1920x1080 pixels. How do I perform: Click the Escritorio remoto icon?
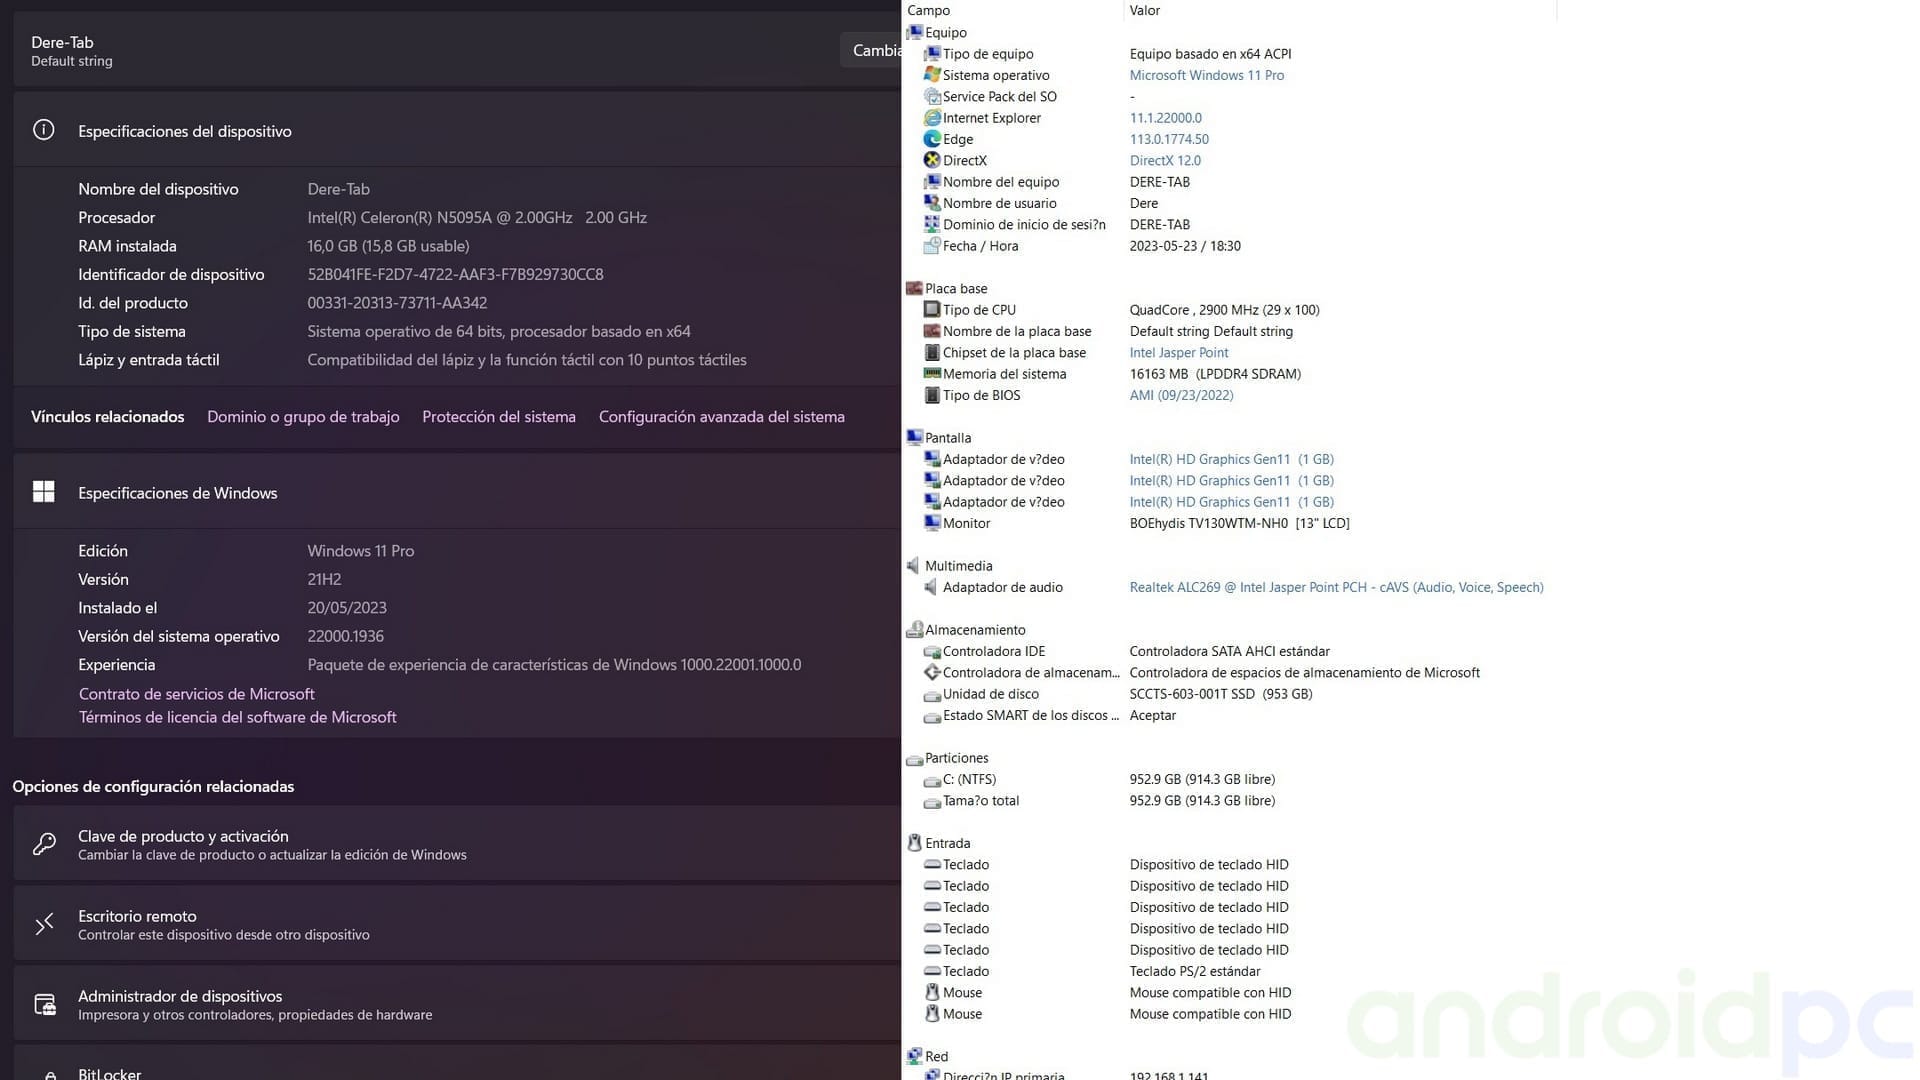pos(44,924)
